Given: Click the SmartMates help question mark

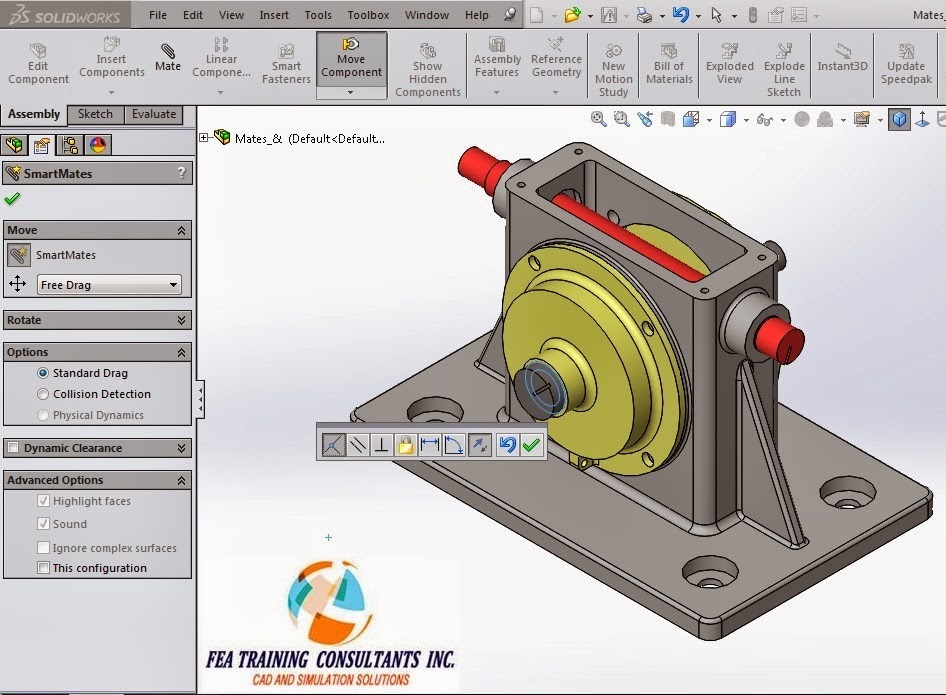Looking at the screenshot, I should pos(181,173).
